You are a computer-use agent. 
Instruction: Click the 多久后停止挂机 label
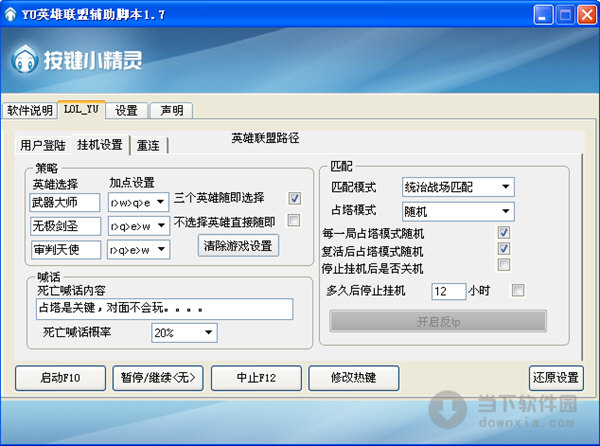tap(366, 291)
